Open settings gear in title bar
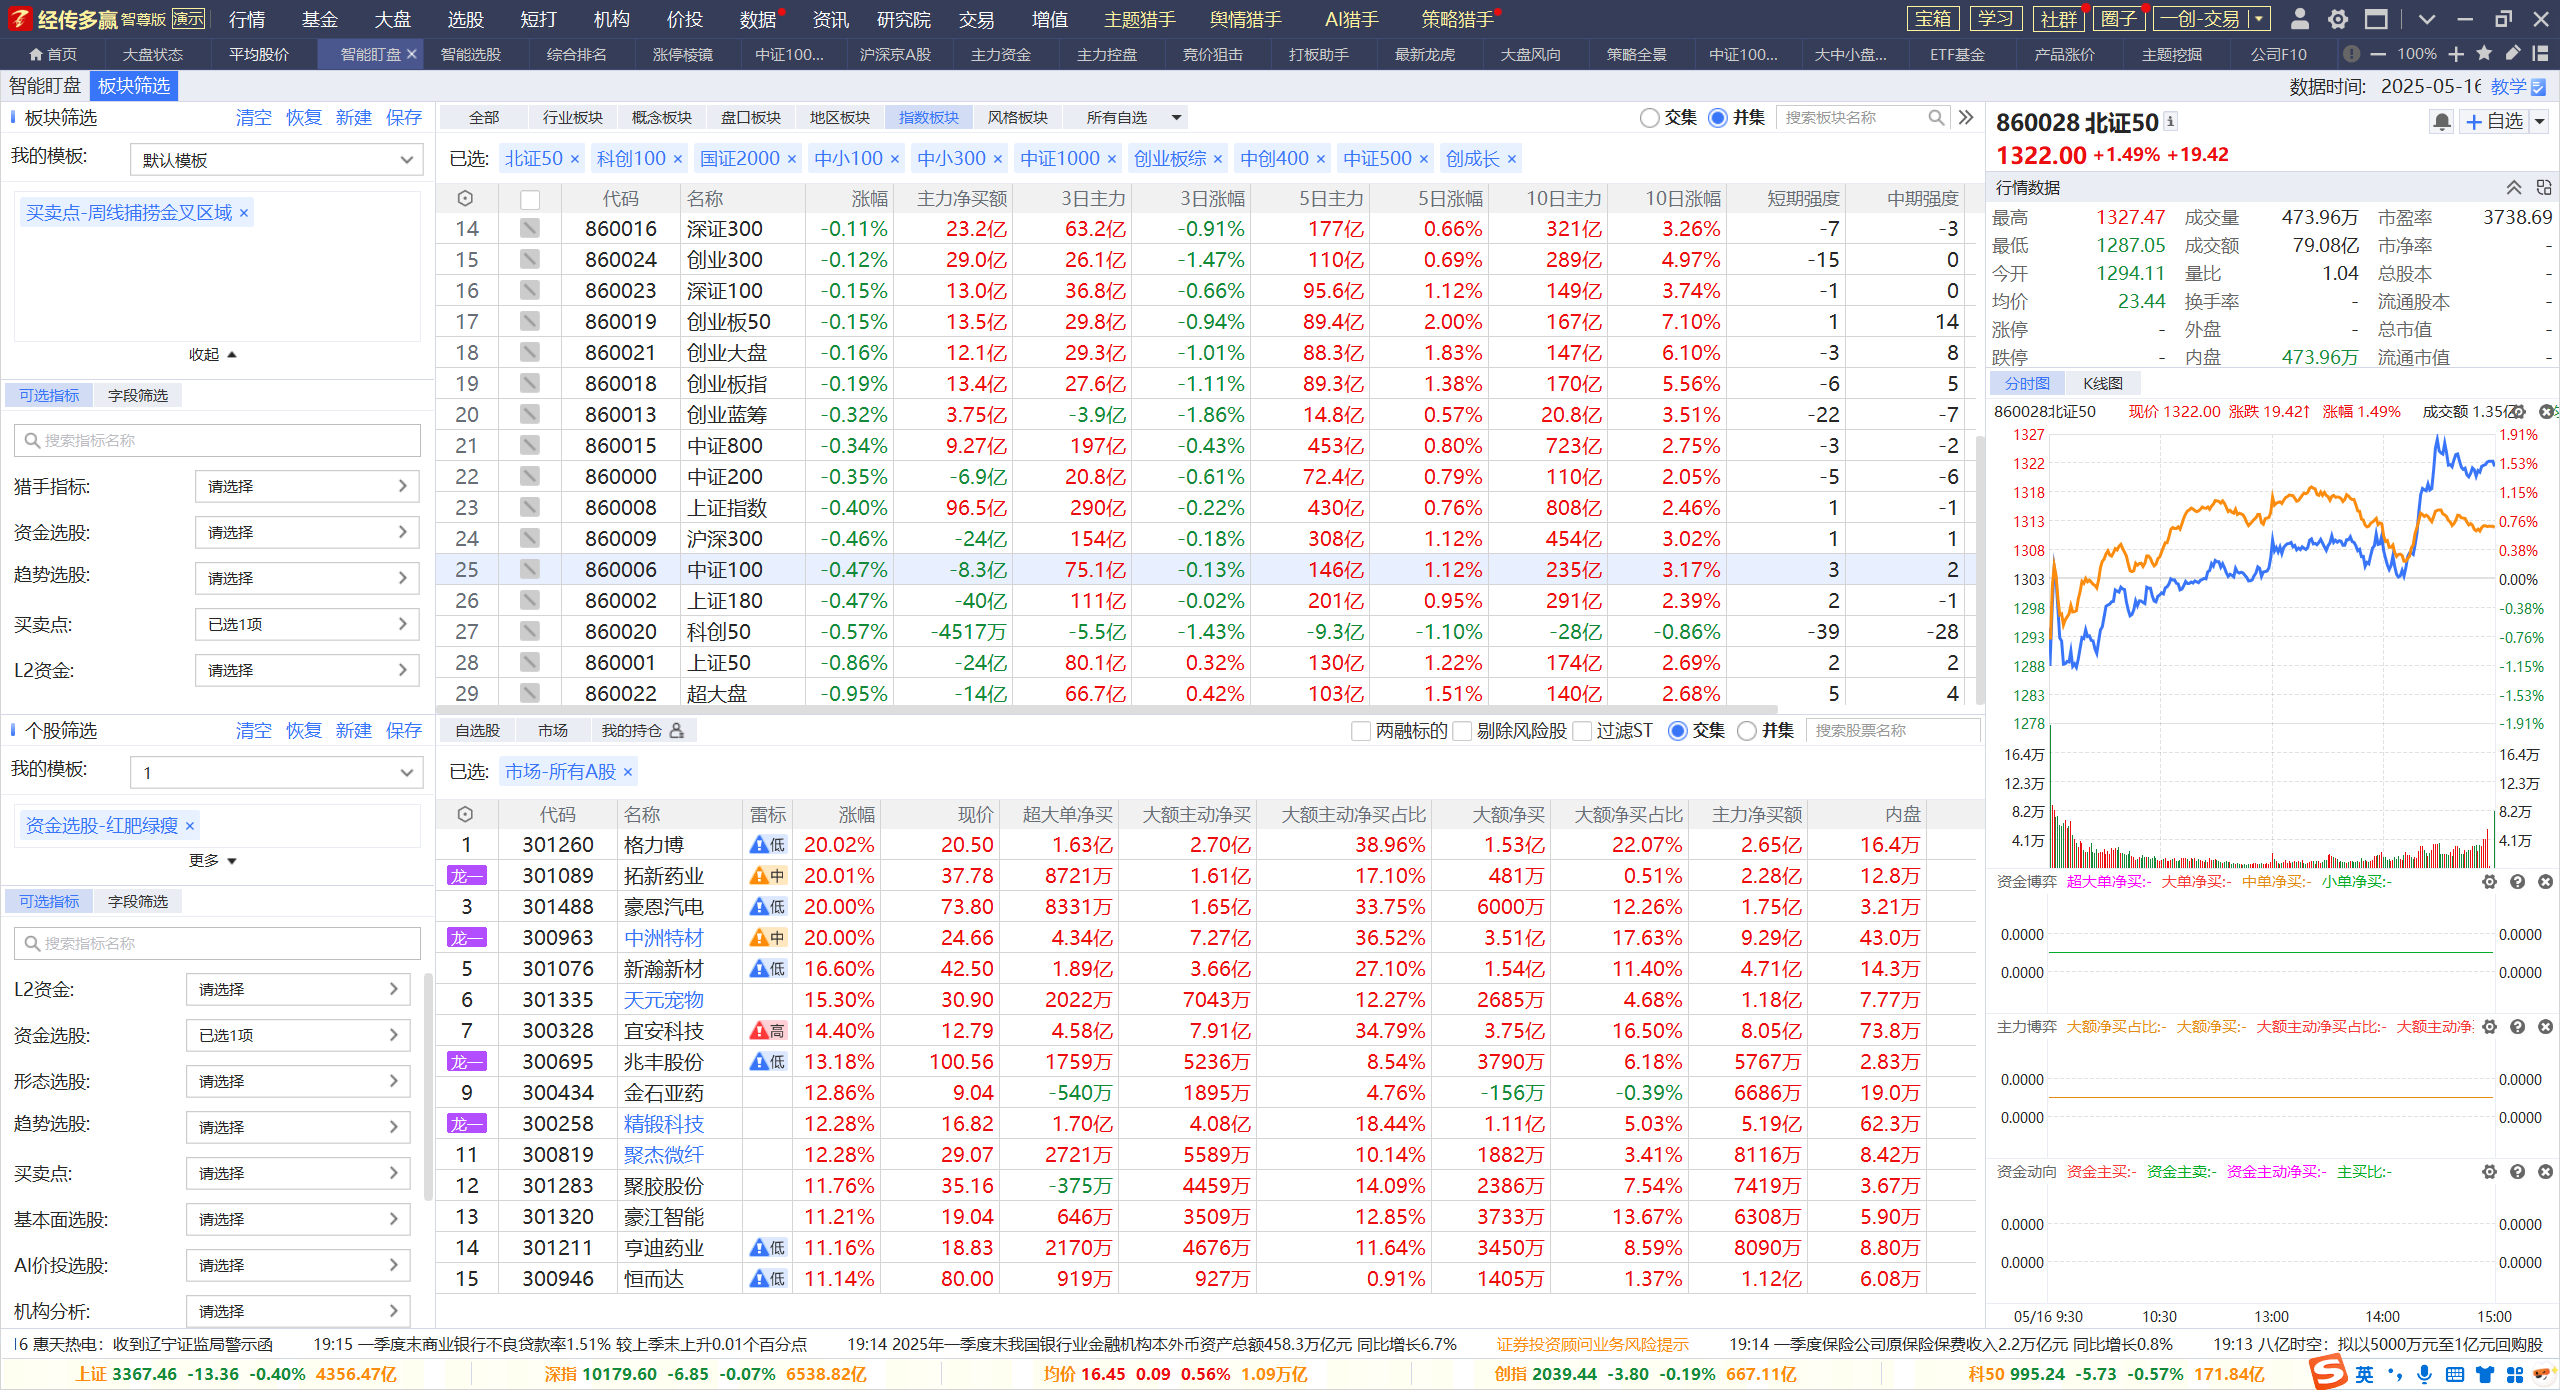This screenshot has width=2560, height=1390. (2338, 19)
